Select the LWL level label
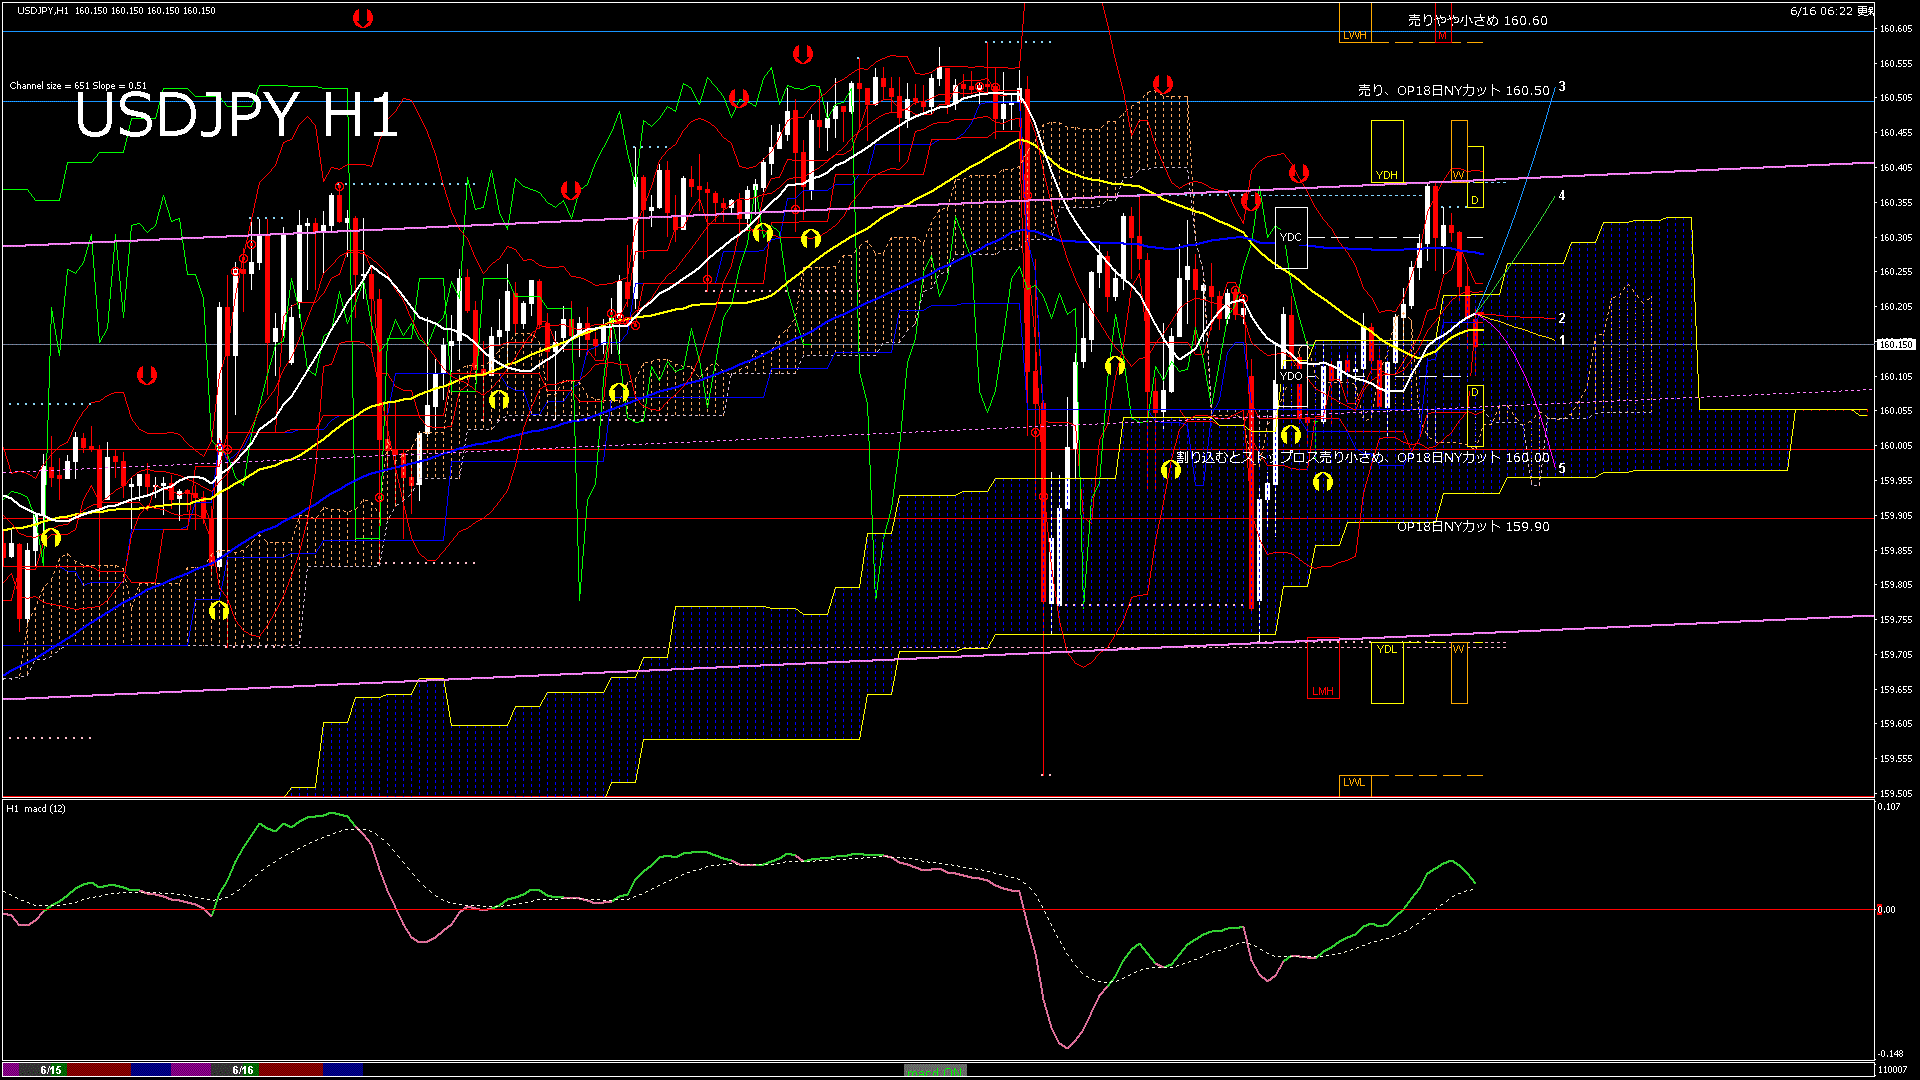 click(x=1354, y=782)
